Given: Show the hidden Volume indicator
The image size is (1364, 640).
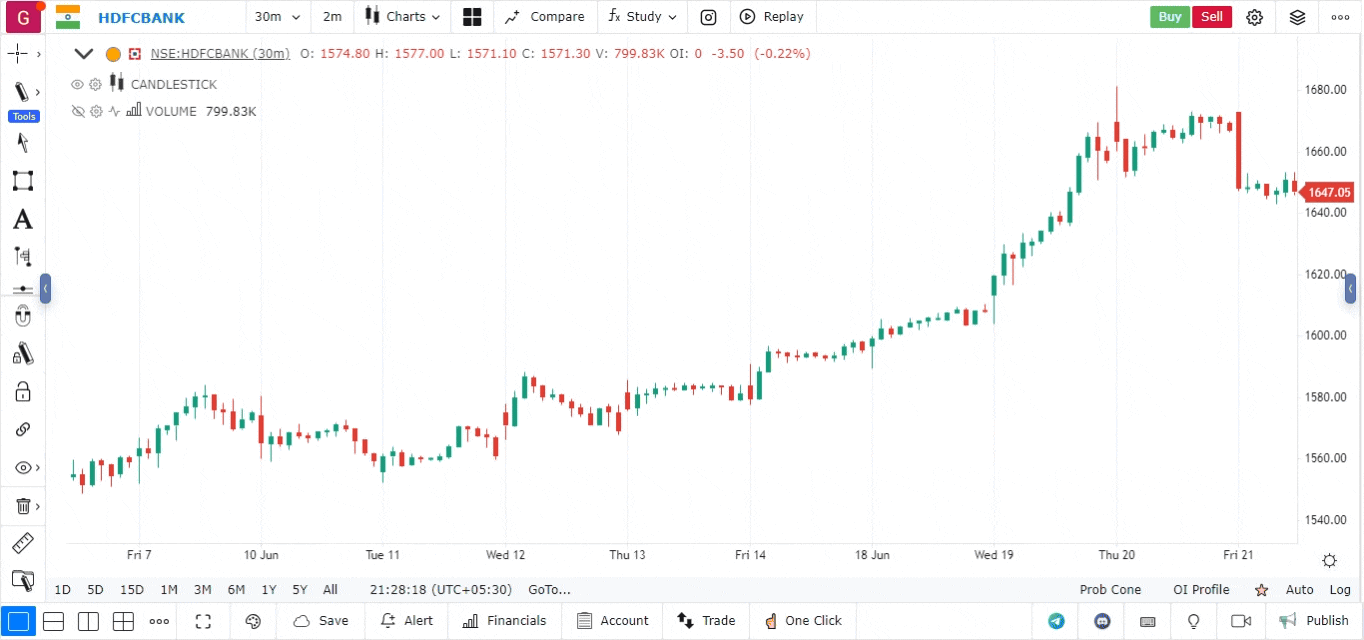Looking at the screenshot, I should pyautogui.click(x=77, y=112).
